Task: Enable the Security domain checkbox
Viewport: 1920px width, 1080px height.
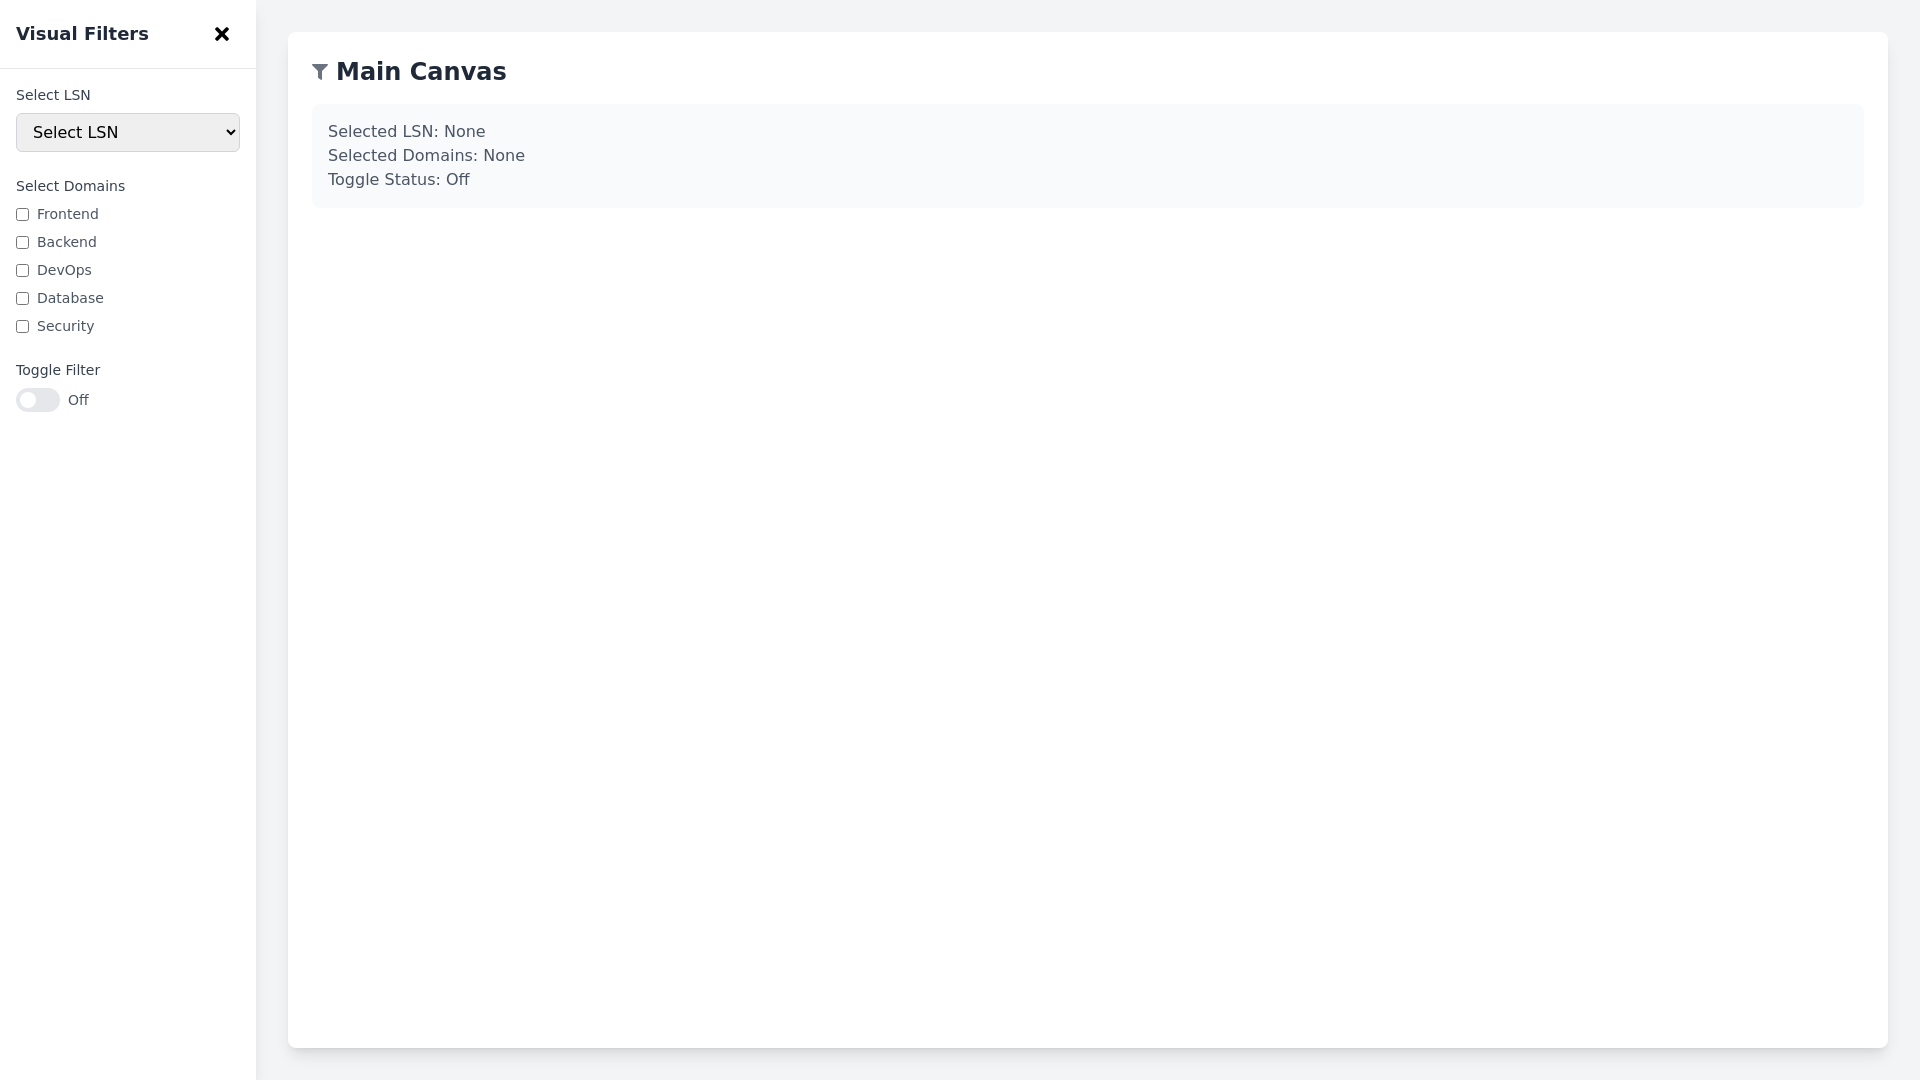Action: click(22, 326)
